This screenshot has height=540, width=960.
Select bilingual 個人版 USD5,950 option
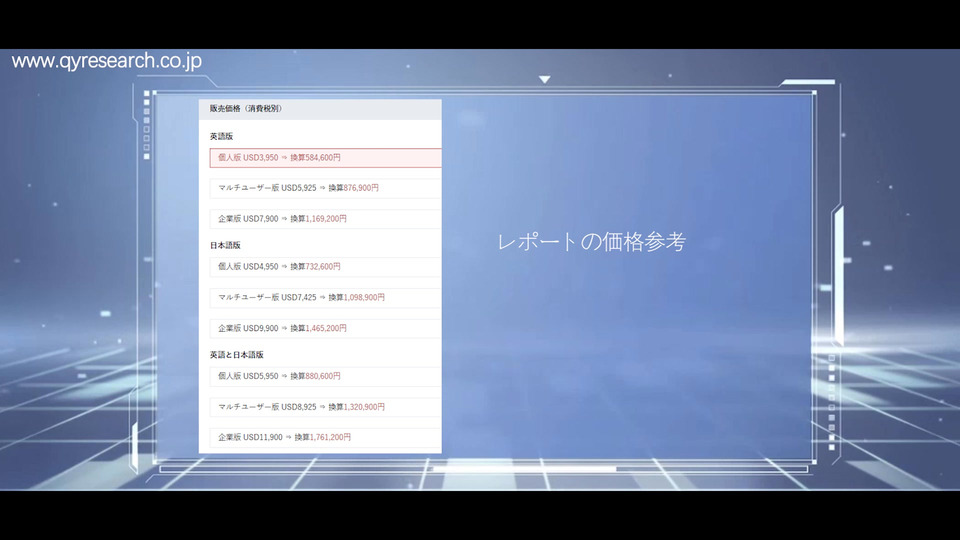coord(326,376)
